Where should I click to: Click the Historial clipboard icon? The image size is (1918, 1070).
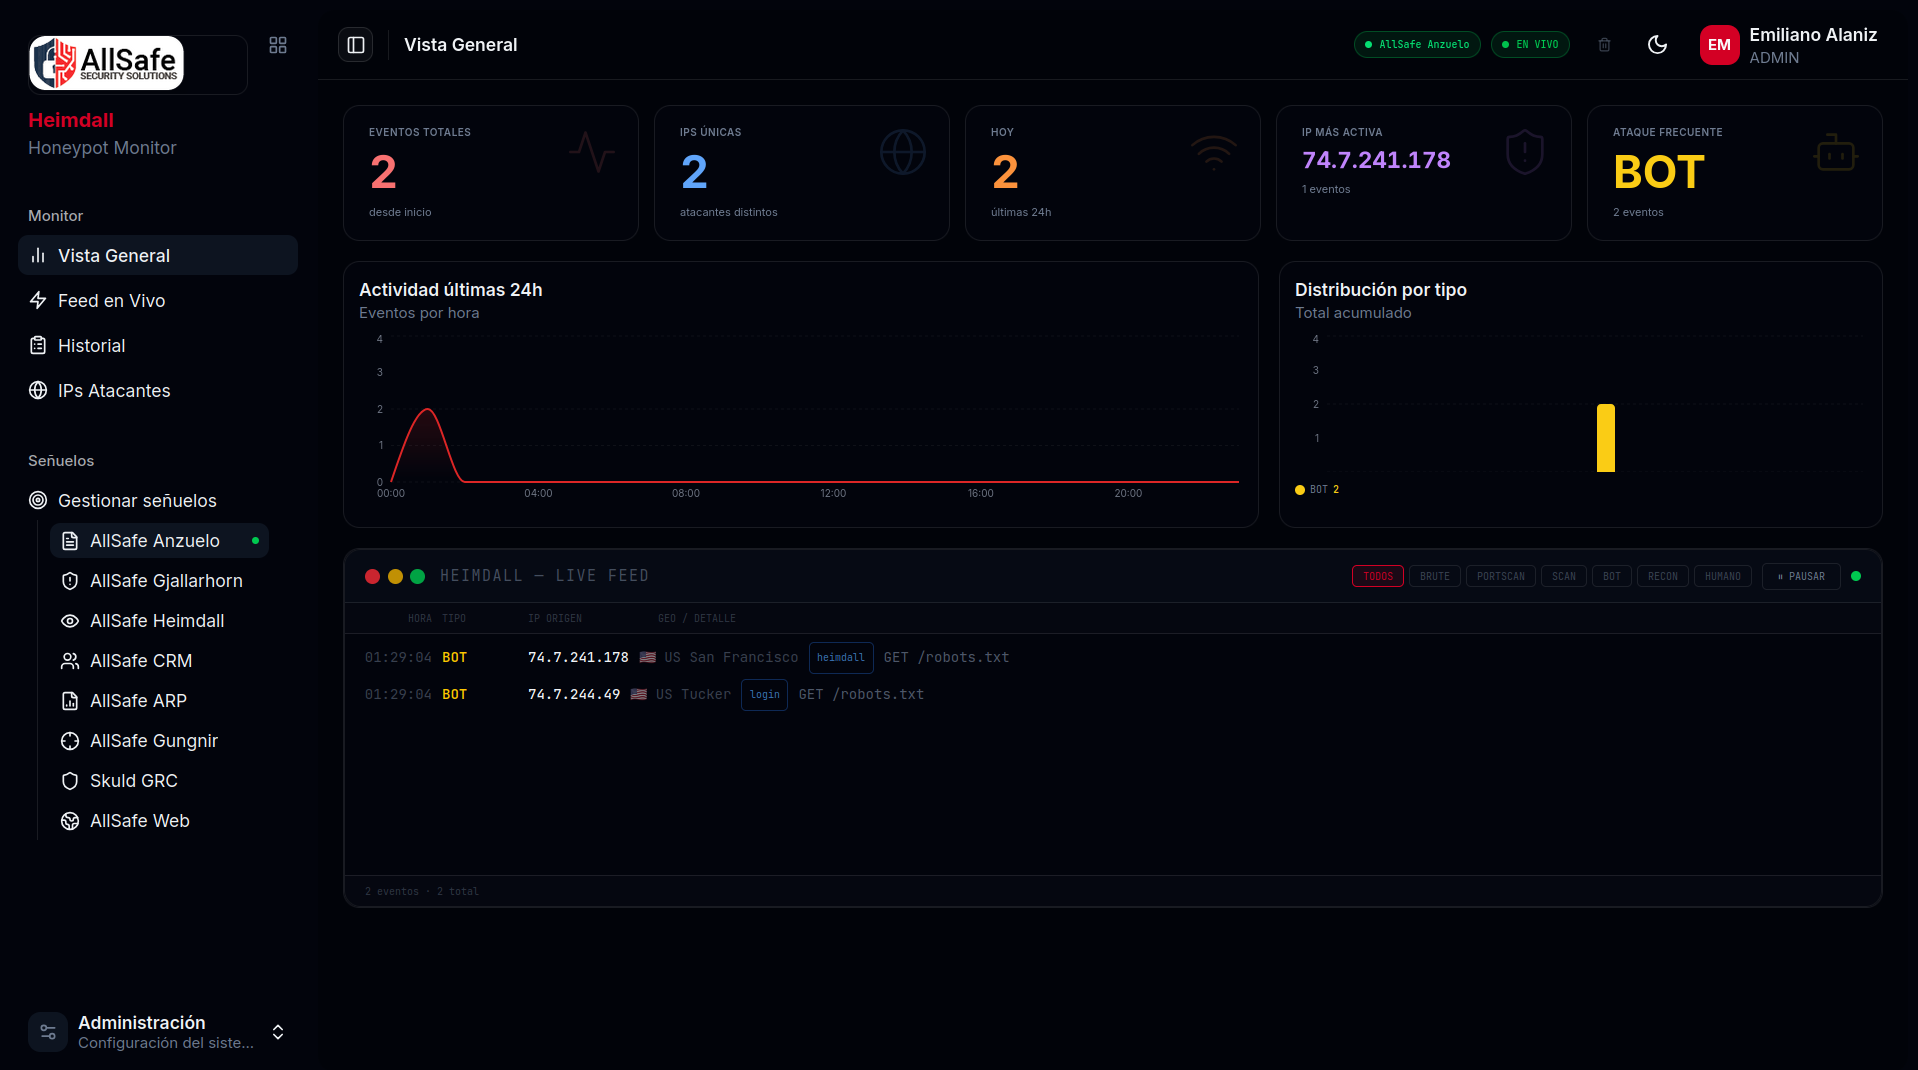click(x=38, y=345)
